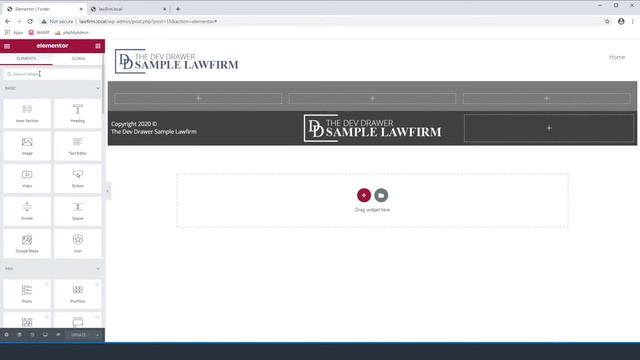Select the Posts widget

click(27, 294)
